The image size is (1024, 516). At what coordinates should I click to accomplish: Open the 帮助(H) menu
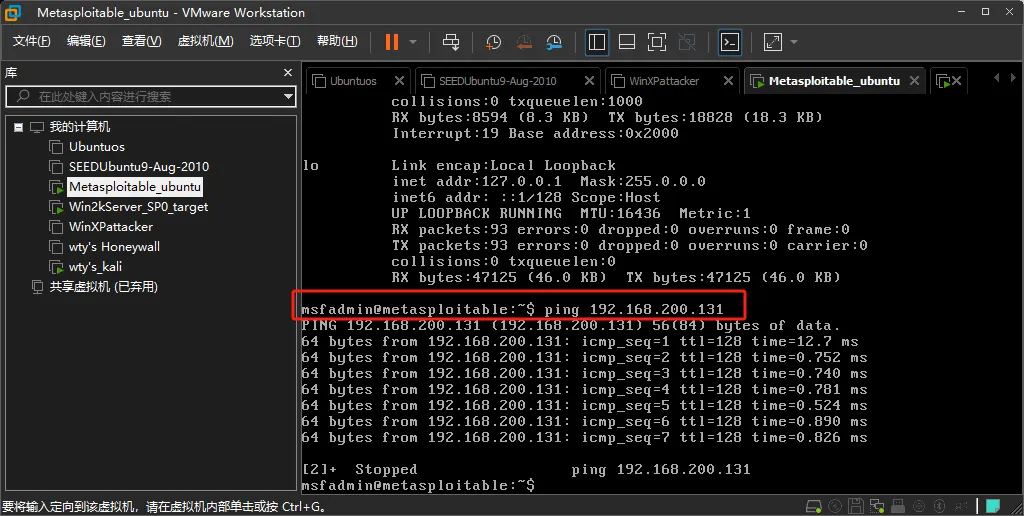(337, 41)
